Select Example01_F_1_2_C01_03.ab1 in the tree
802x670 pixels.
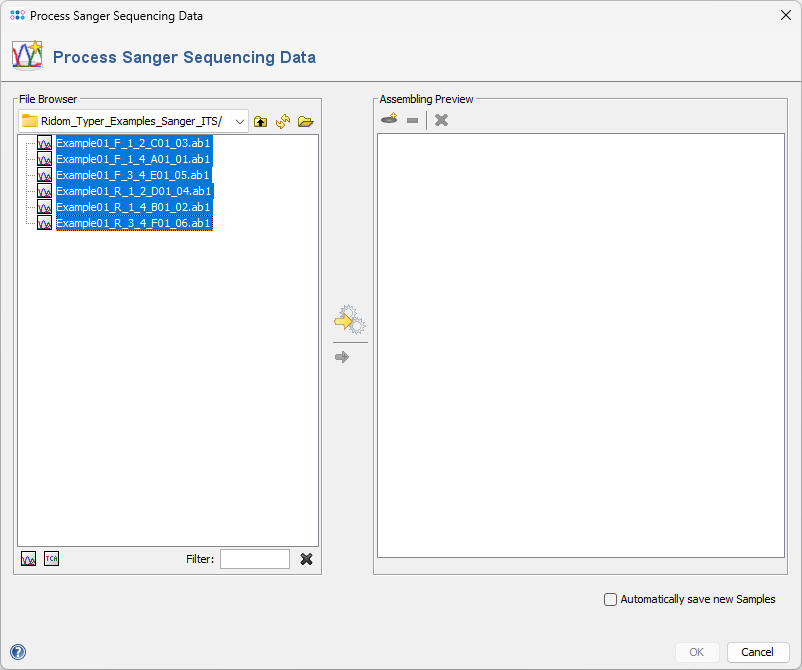[132, 143]
